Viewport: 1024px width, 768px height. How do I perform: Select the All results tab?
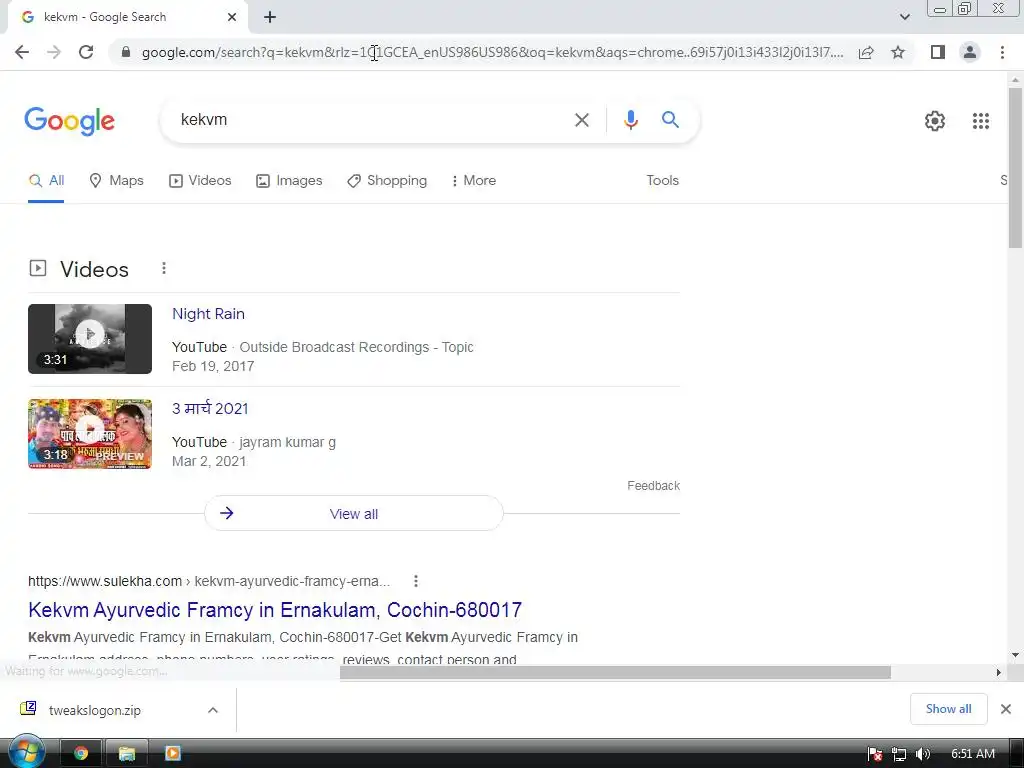[x=46, y=181]
